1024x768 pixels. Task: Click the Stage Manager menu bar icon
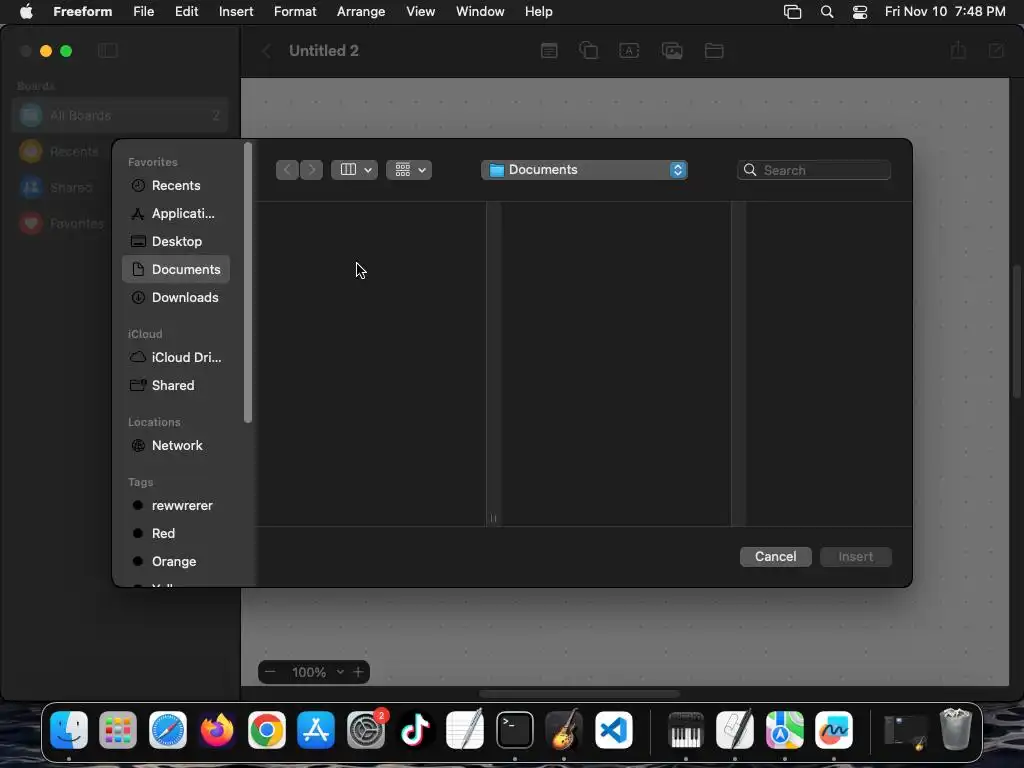tap(792, 12)
